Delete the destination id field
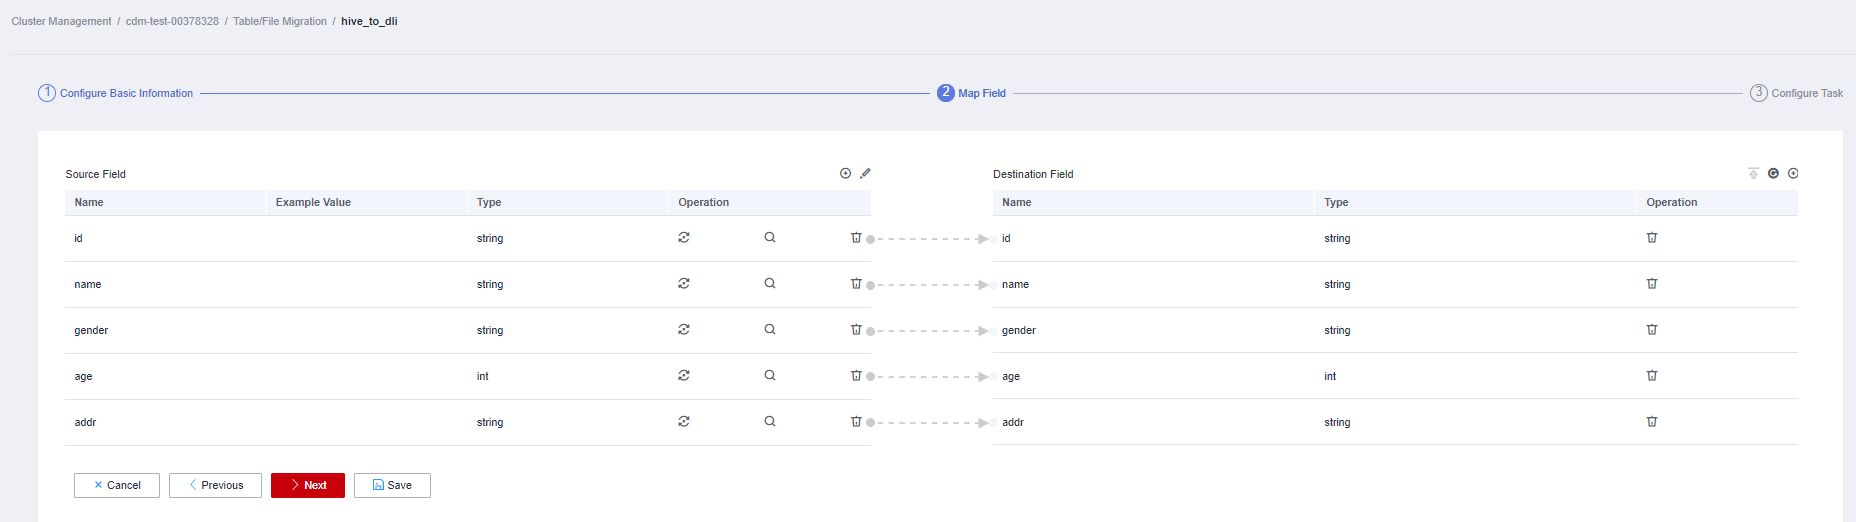This screenshot has height=522, width=1856. [1652, 238]
